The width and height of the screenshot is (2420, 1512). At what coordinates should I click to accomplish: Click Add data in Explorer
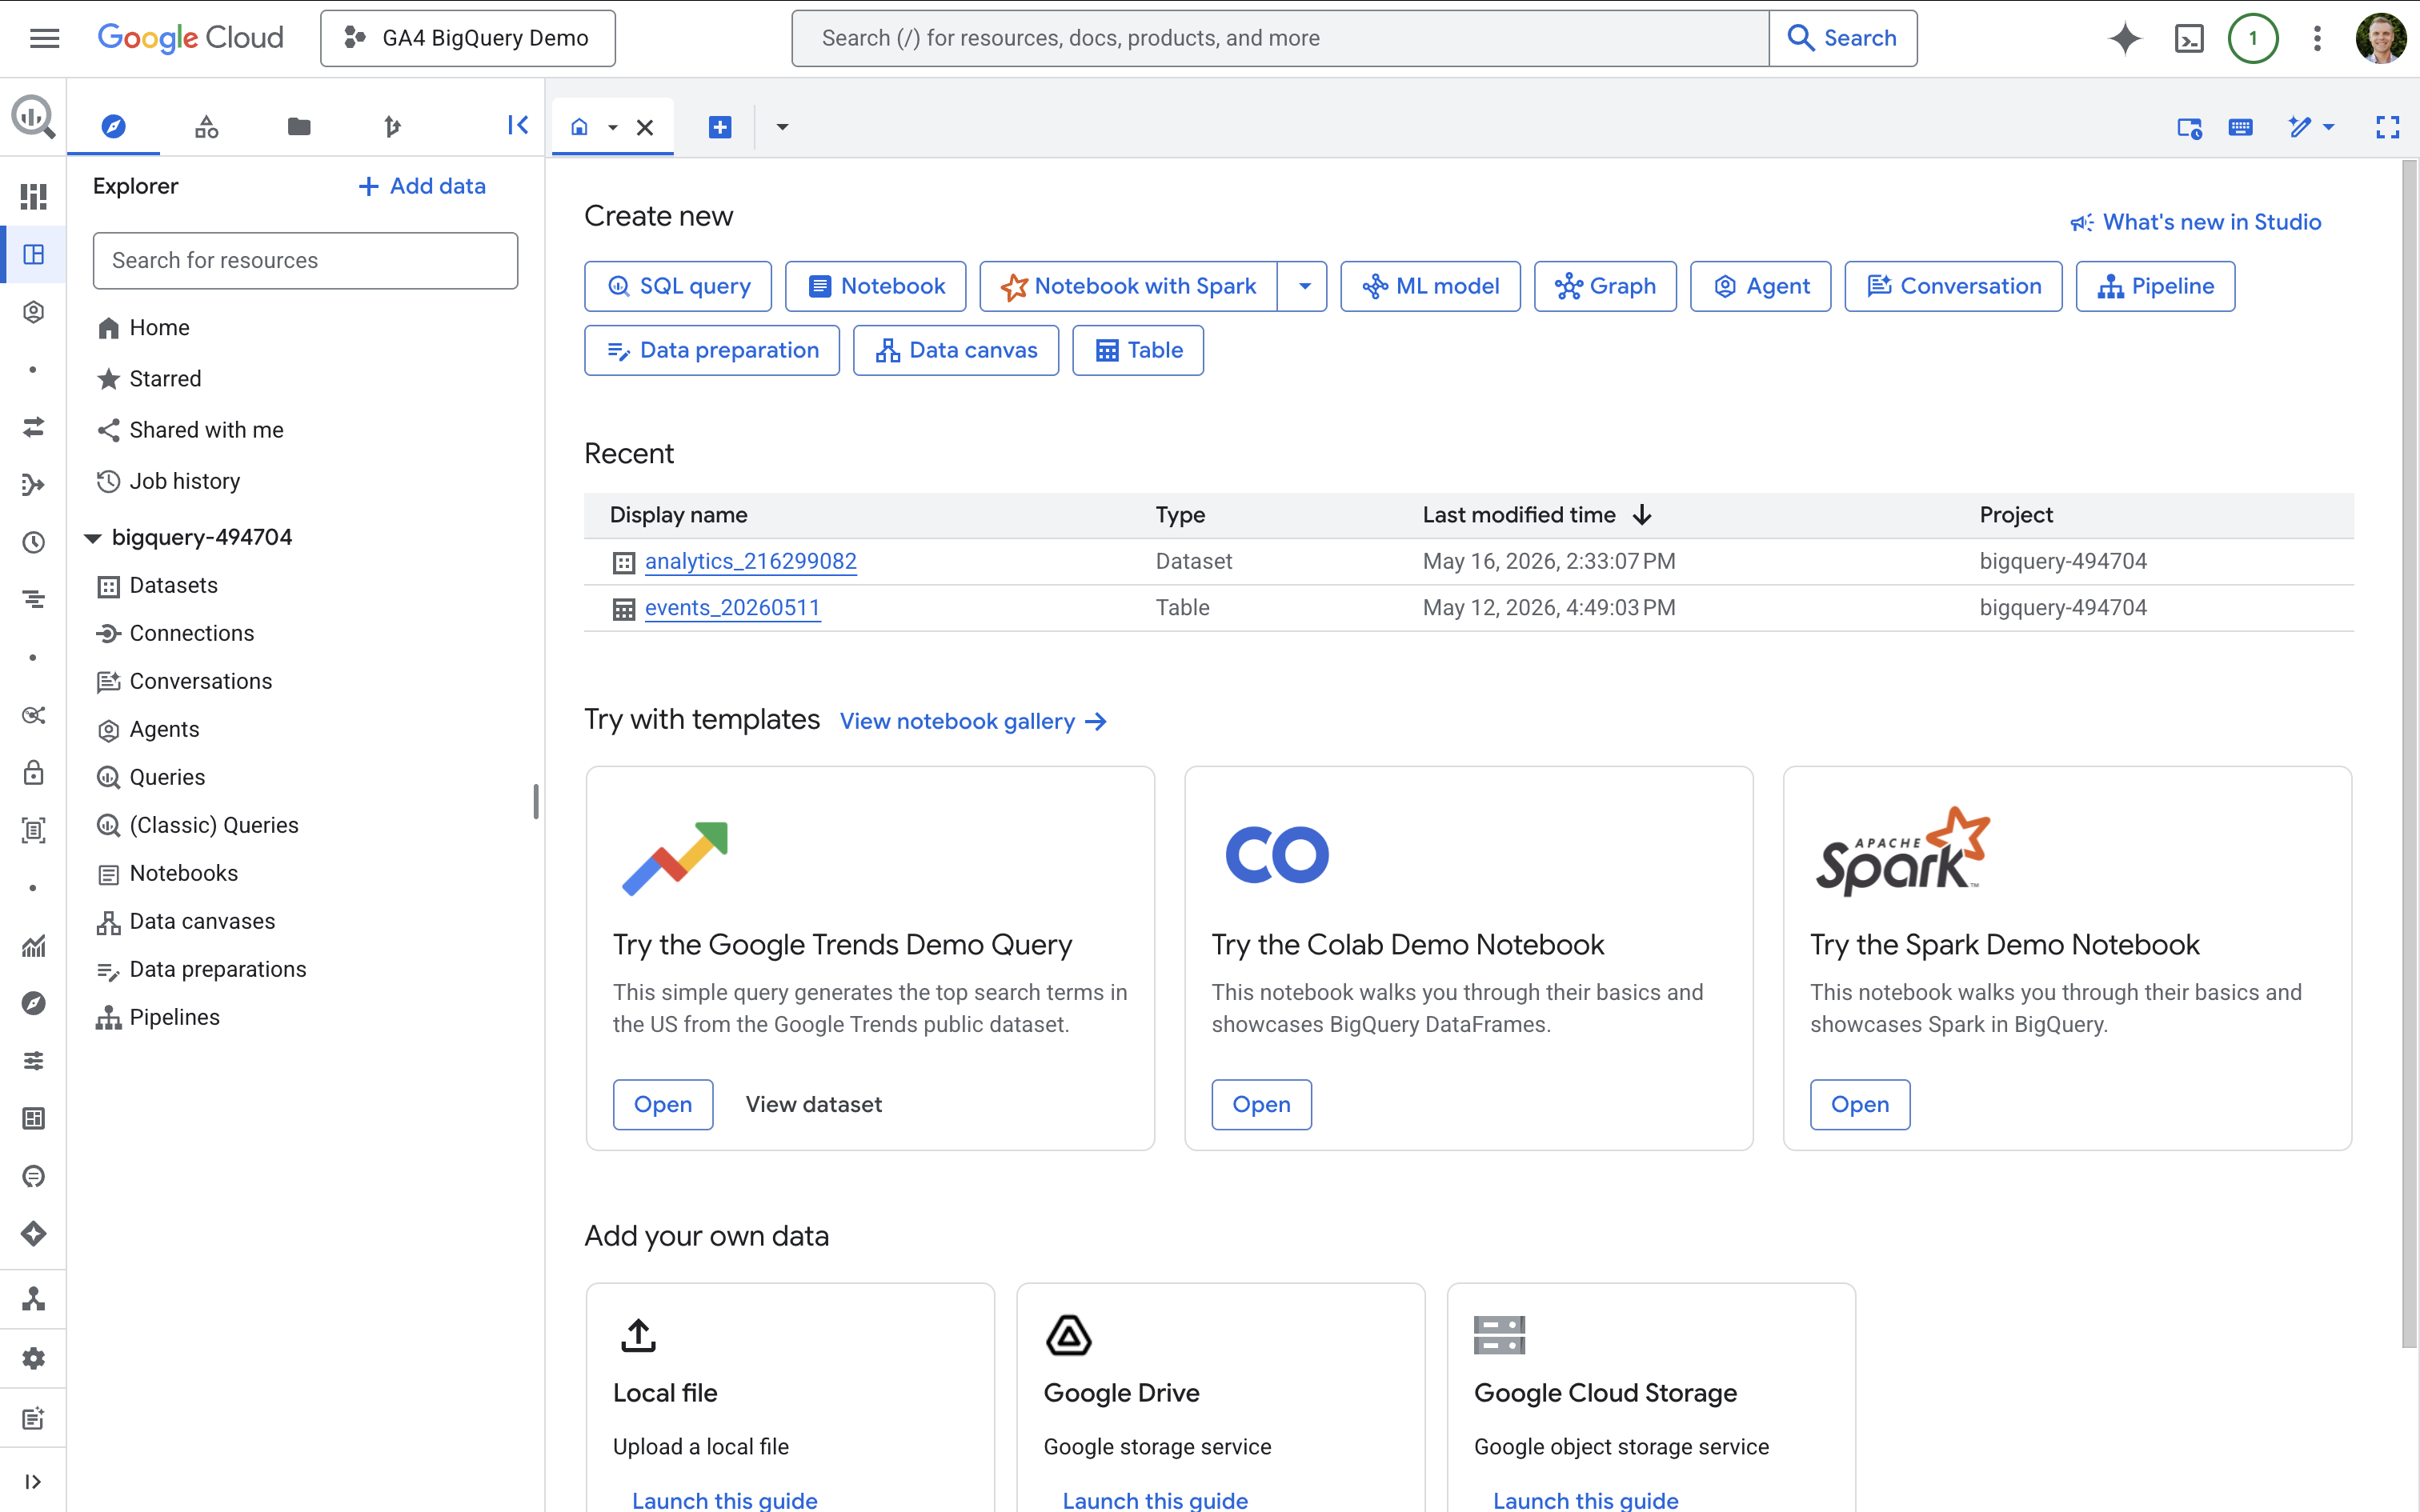[x=422, y=186]
